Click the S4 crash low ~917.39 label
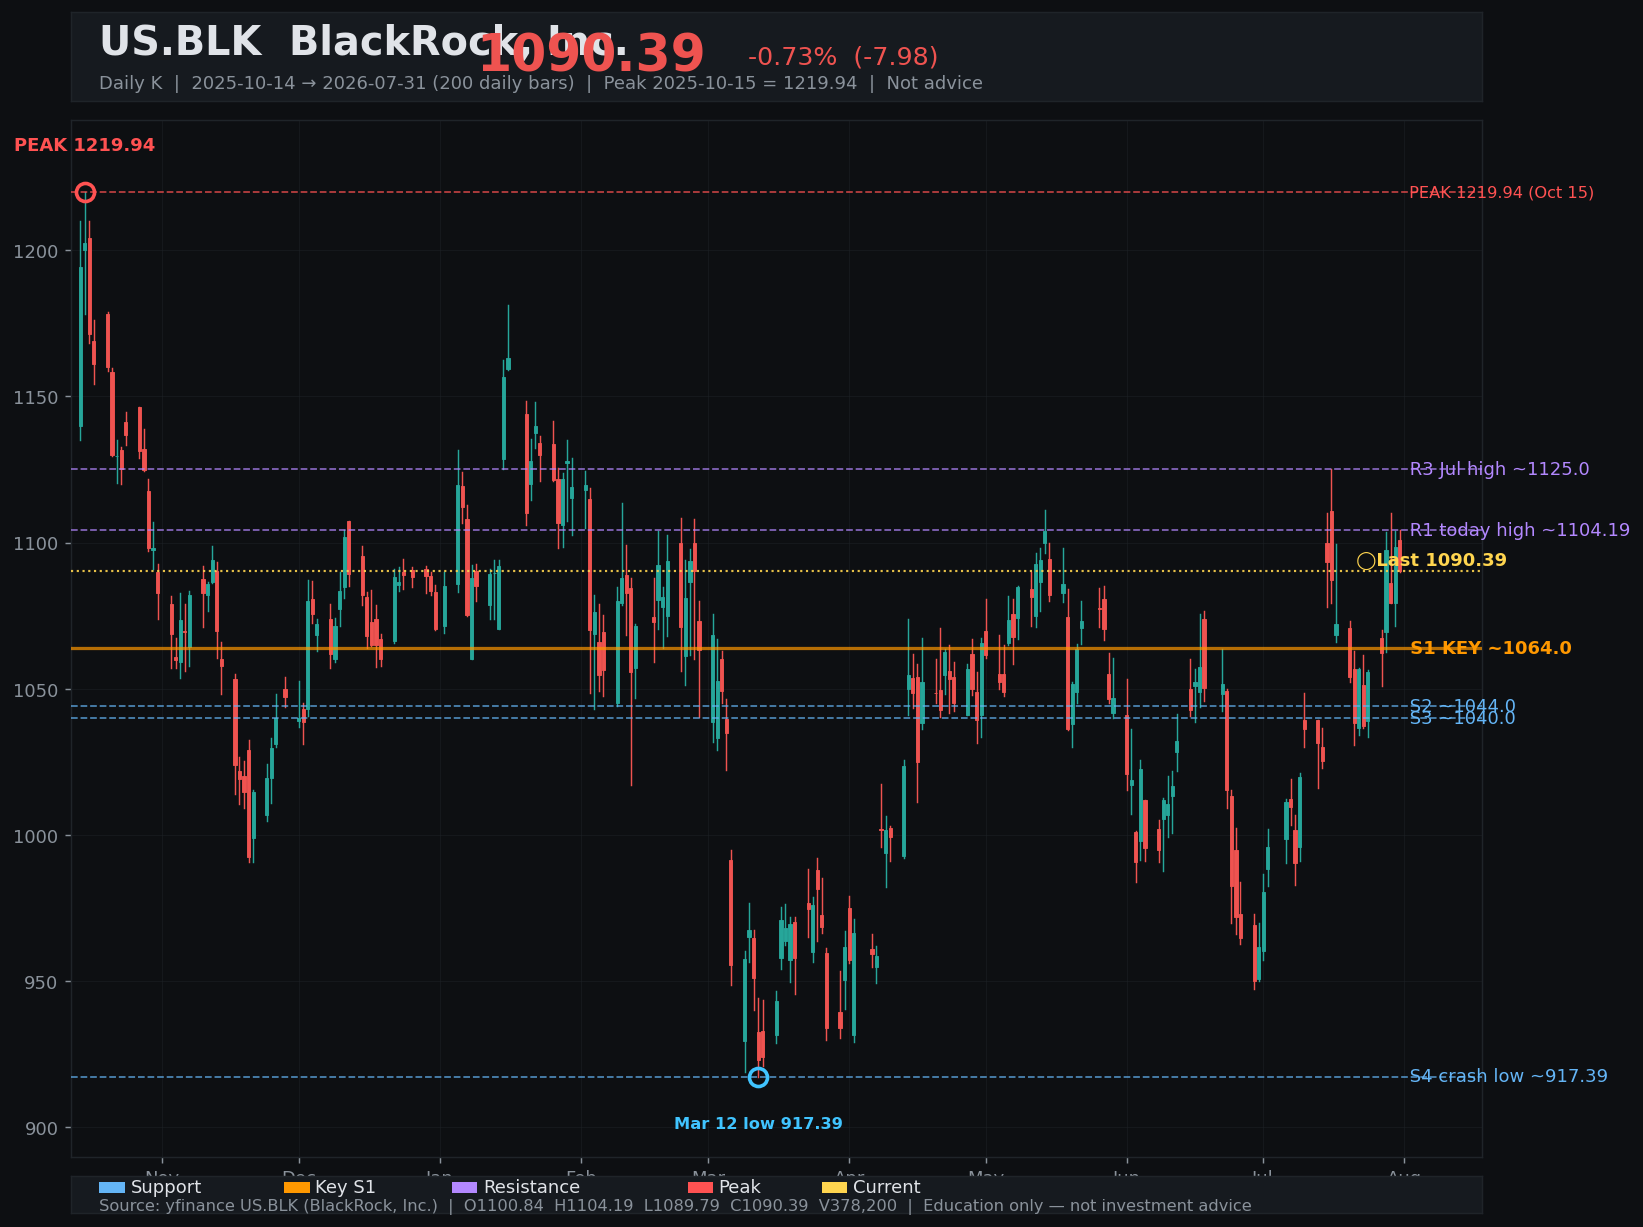 pos(1508,1076)
